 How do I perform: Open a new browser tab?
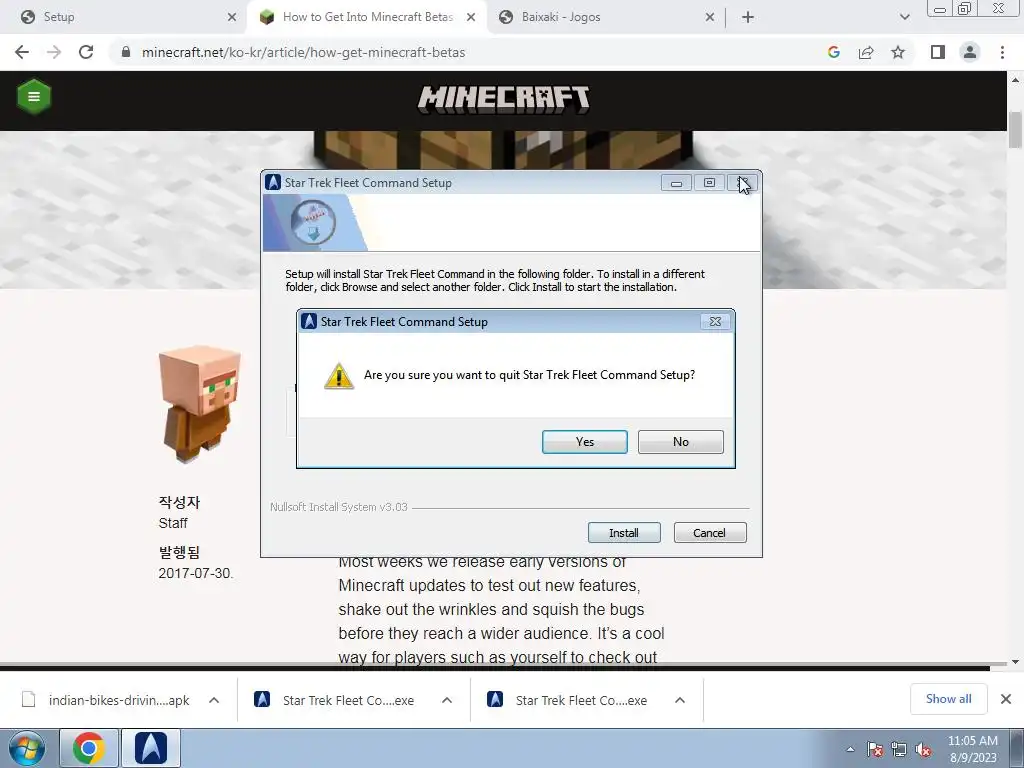pos(748,17)
